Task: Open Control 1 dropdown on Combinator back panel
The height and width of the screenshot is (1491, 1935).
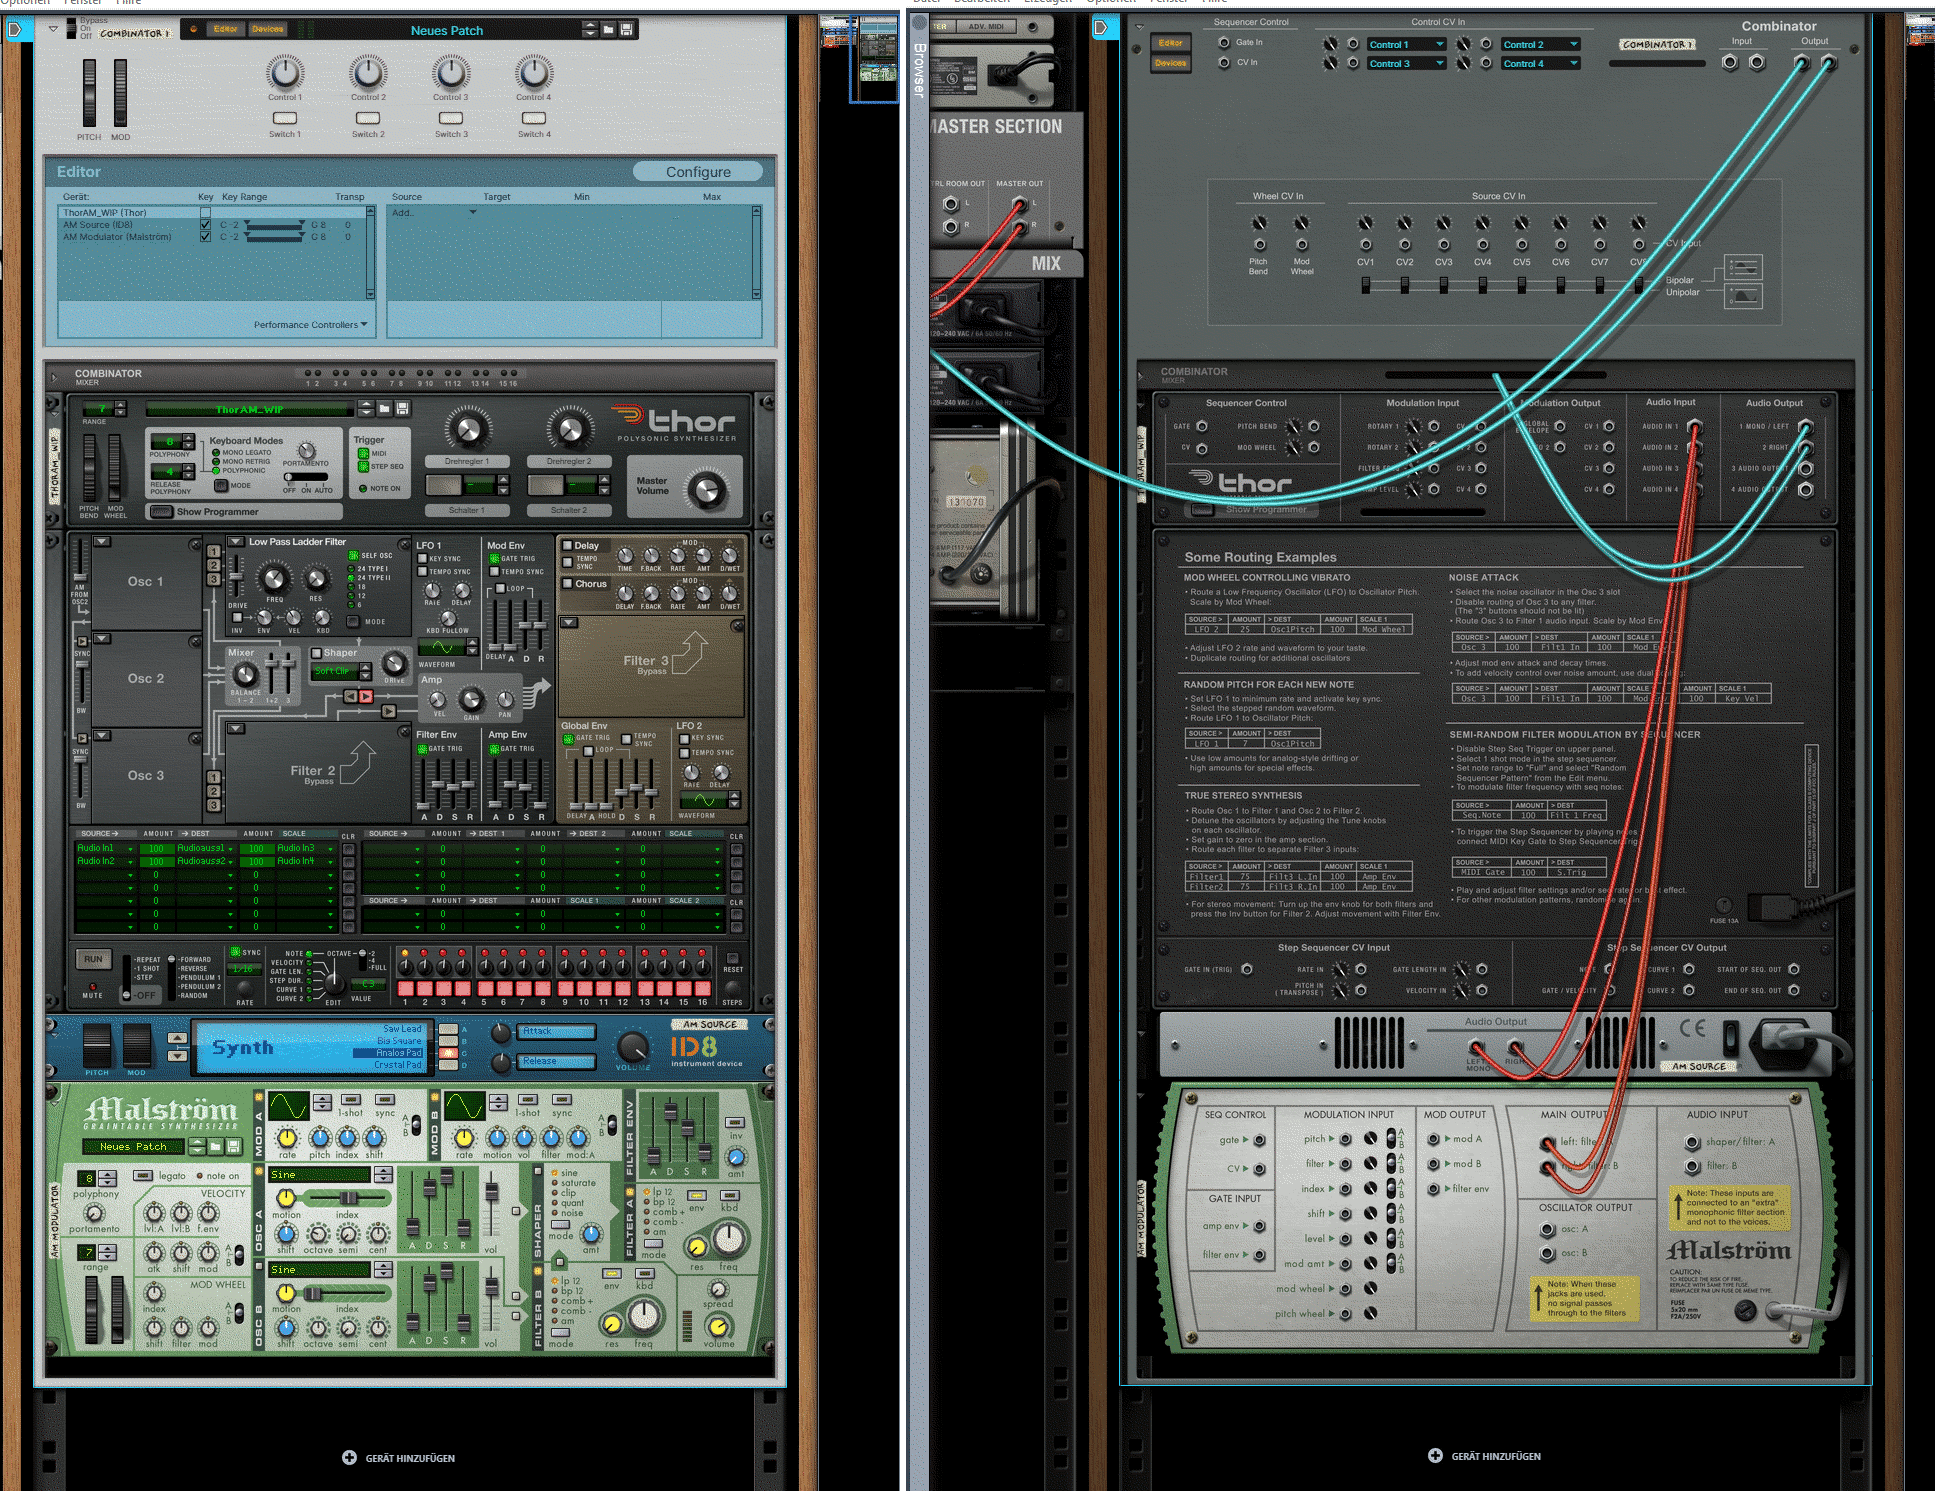Action: pos(1408,44)
